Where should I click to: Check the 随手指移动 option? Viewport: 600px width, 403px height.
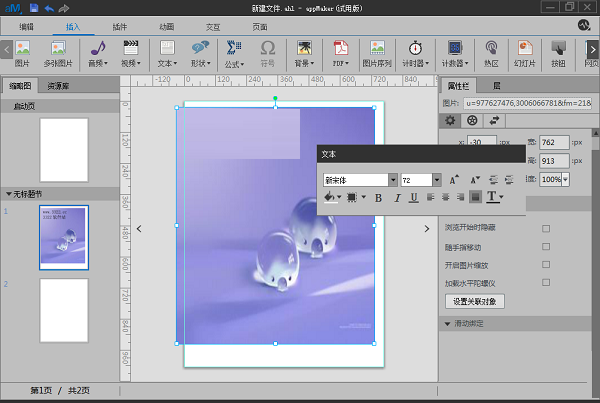(546, 246)
